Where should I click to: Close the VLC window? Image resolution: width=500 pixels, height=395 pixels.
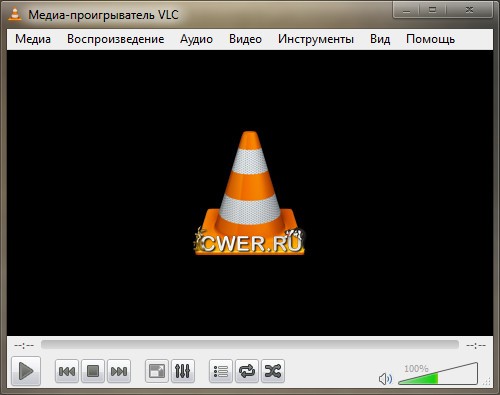[469, 10]
